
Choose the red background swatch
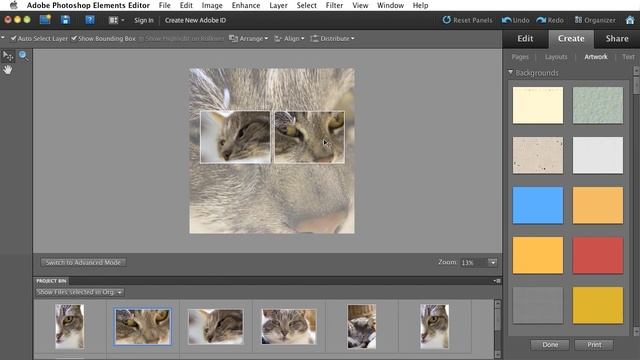click(598, 256)
